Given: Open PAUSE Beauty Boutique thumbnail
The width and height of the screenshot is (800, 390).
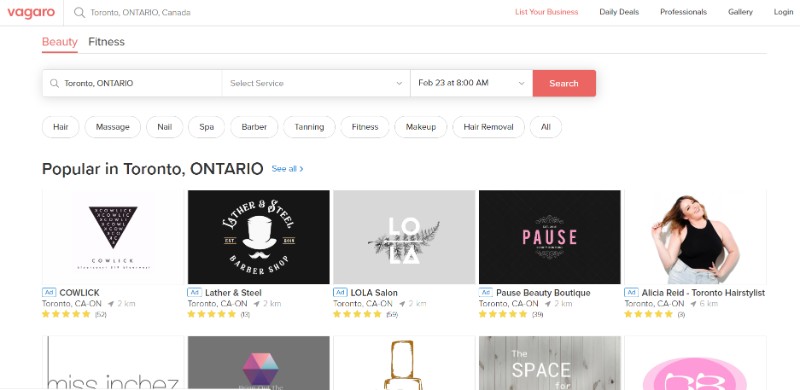Looking at the screenshot, I should coord(549,237).
